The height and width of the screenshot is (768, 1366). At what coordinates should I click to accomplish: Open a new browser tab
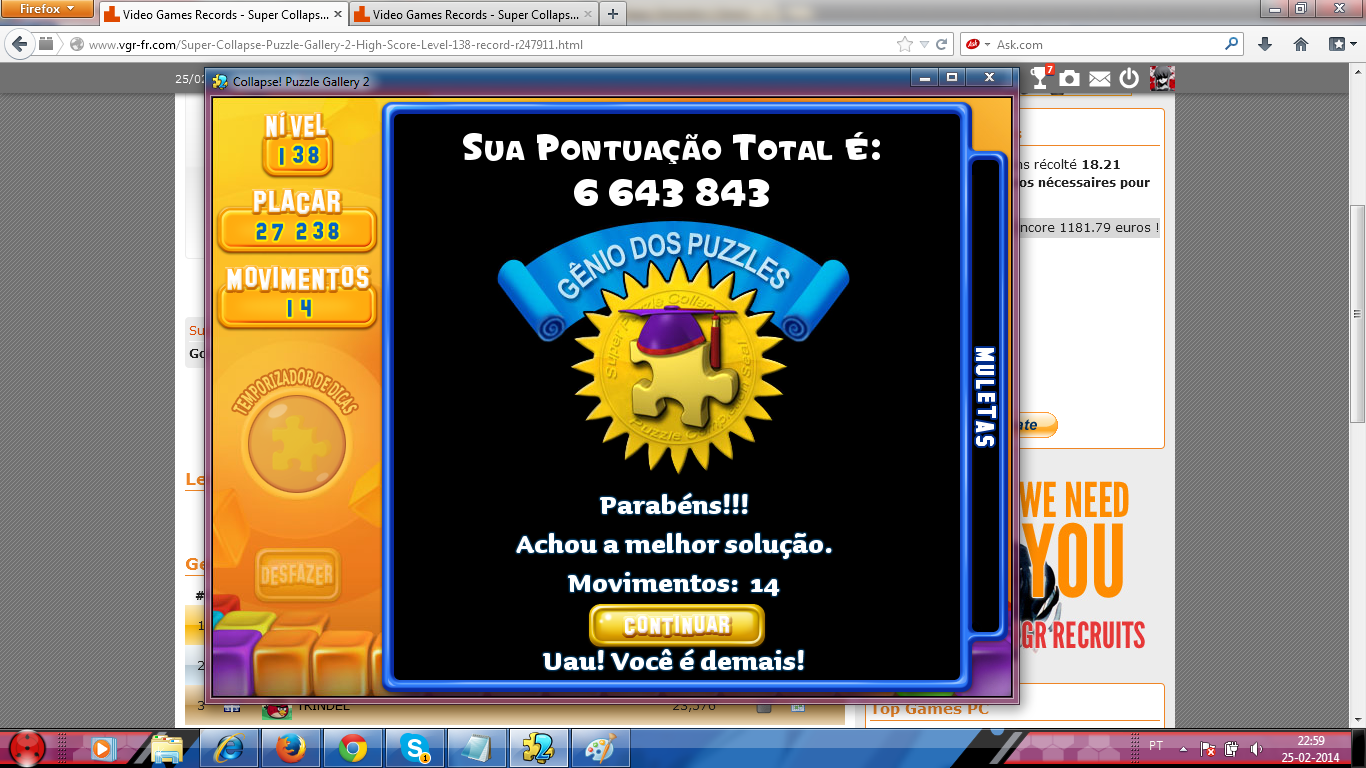click(x=612, y=14)
